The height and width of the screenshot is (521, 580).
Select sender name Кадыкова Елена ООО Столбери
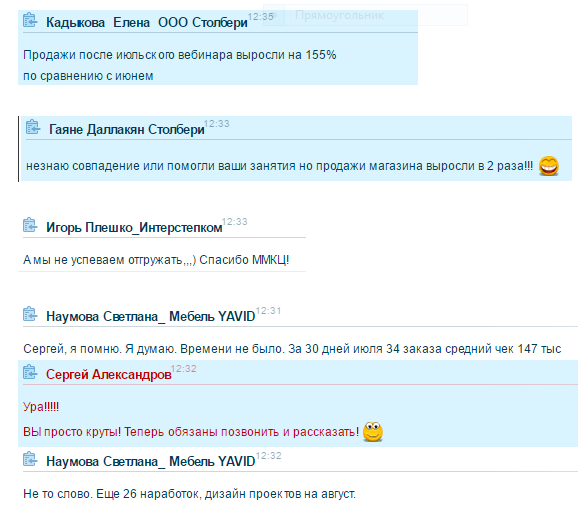pyautogui.click(x=146, y=23)
